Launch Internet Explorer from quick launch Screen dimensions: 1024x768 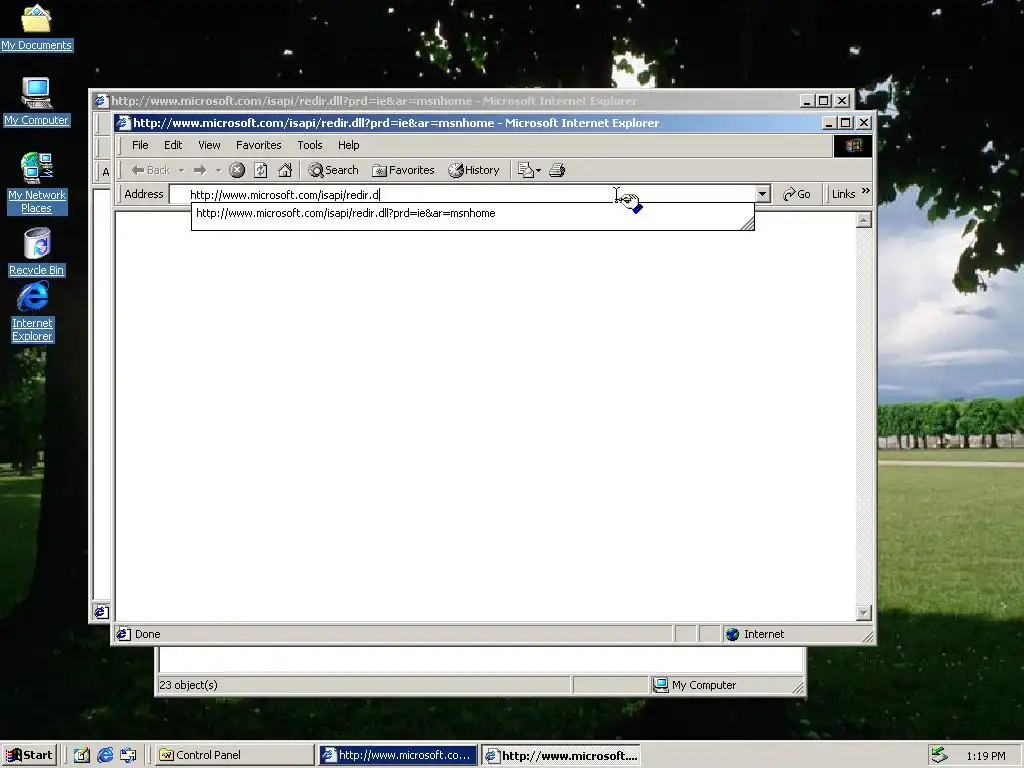(x=104, y=755)
